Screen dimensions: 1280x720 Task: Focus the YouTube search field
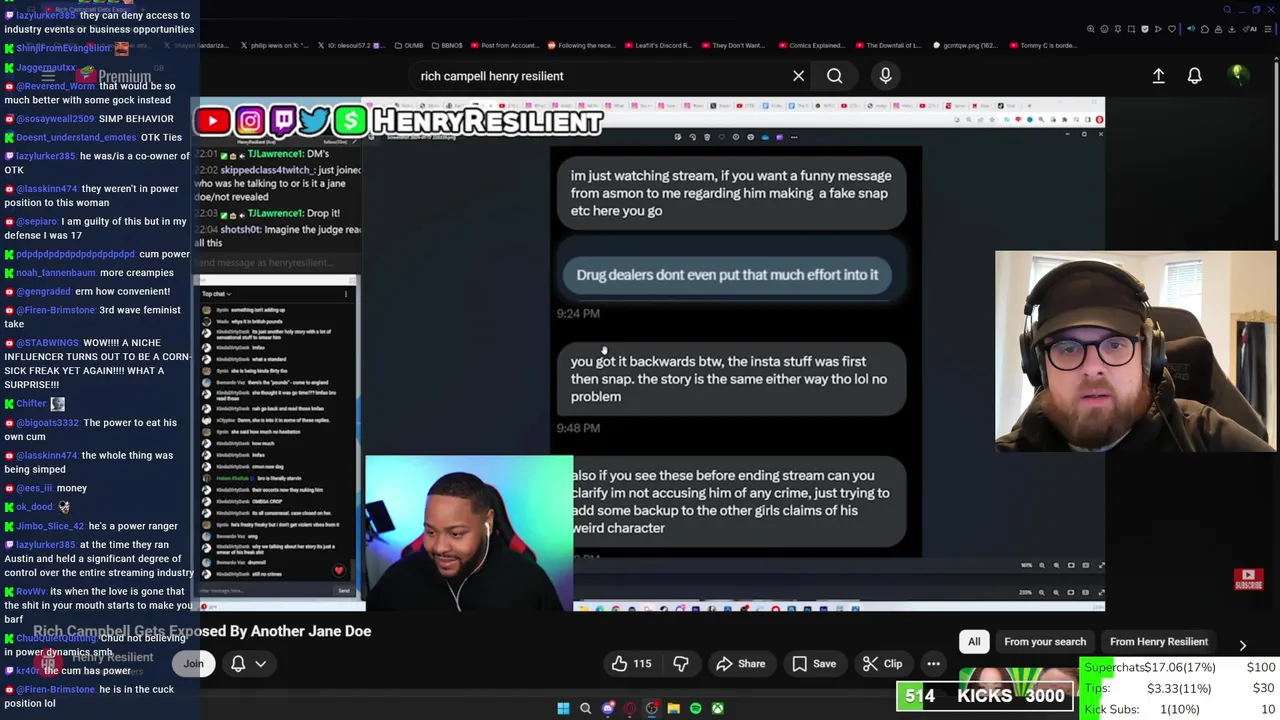coord(600,76)
